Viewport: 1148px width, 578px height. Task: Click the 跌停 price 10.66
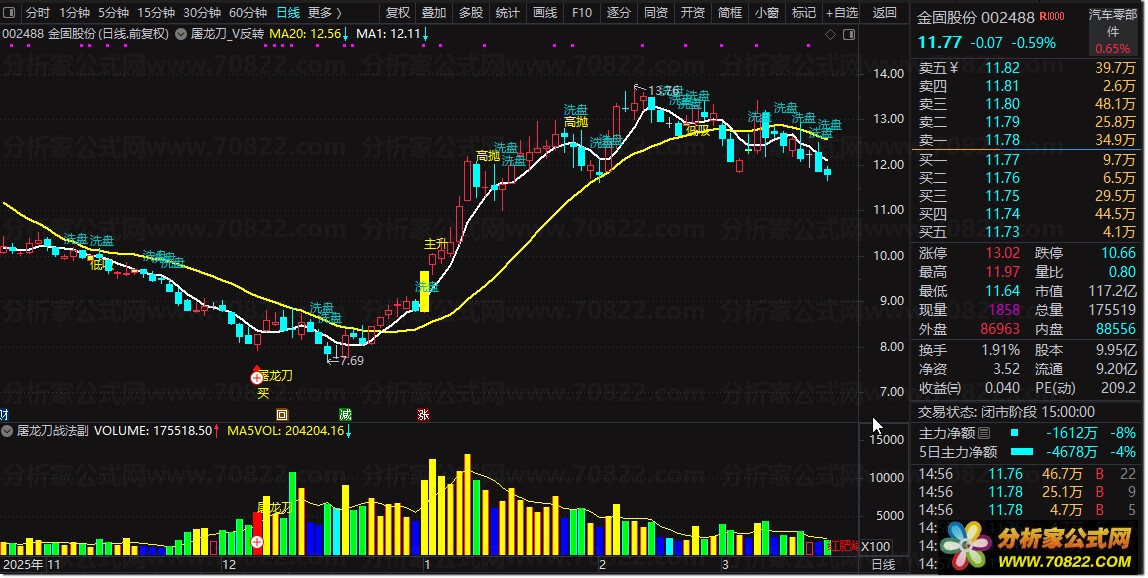click(1119, 253)
